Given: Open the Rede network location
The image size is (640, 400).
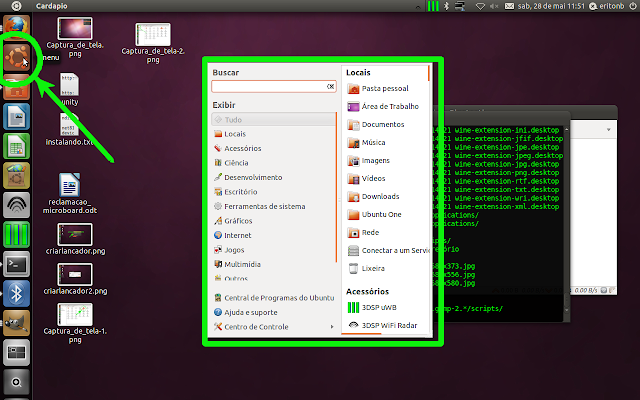Looking at the screenshot, I should [x=386, y=232].
